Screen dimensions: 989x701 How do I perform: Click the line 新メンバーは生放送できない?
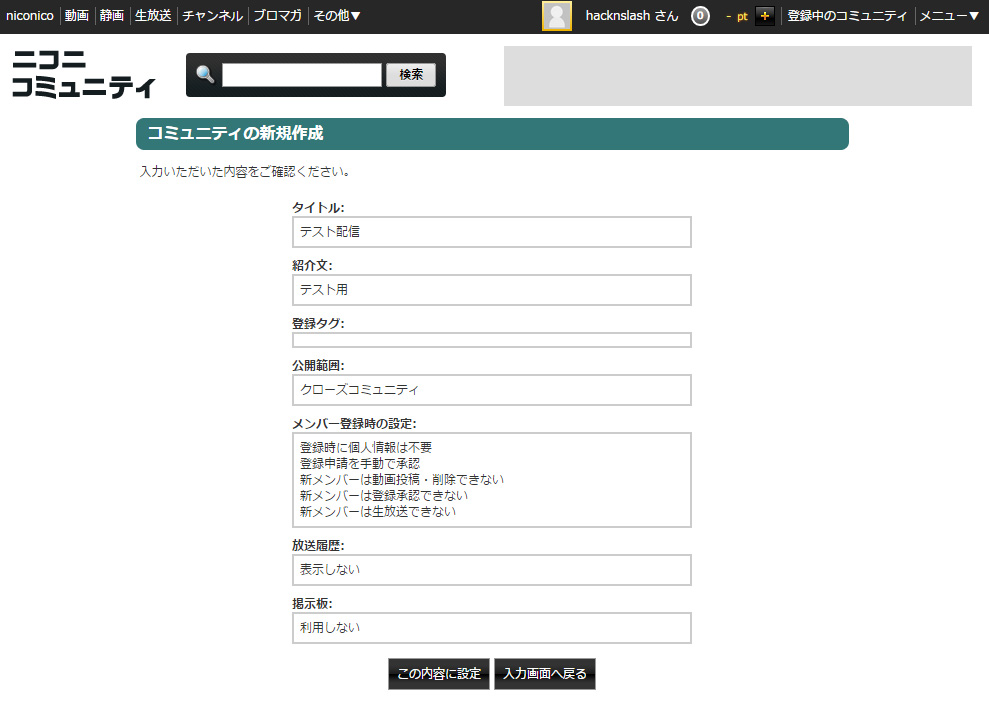pos(378,512)
